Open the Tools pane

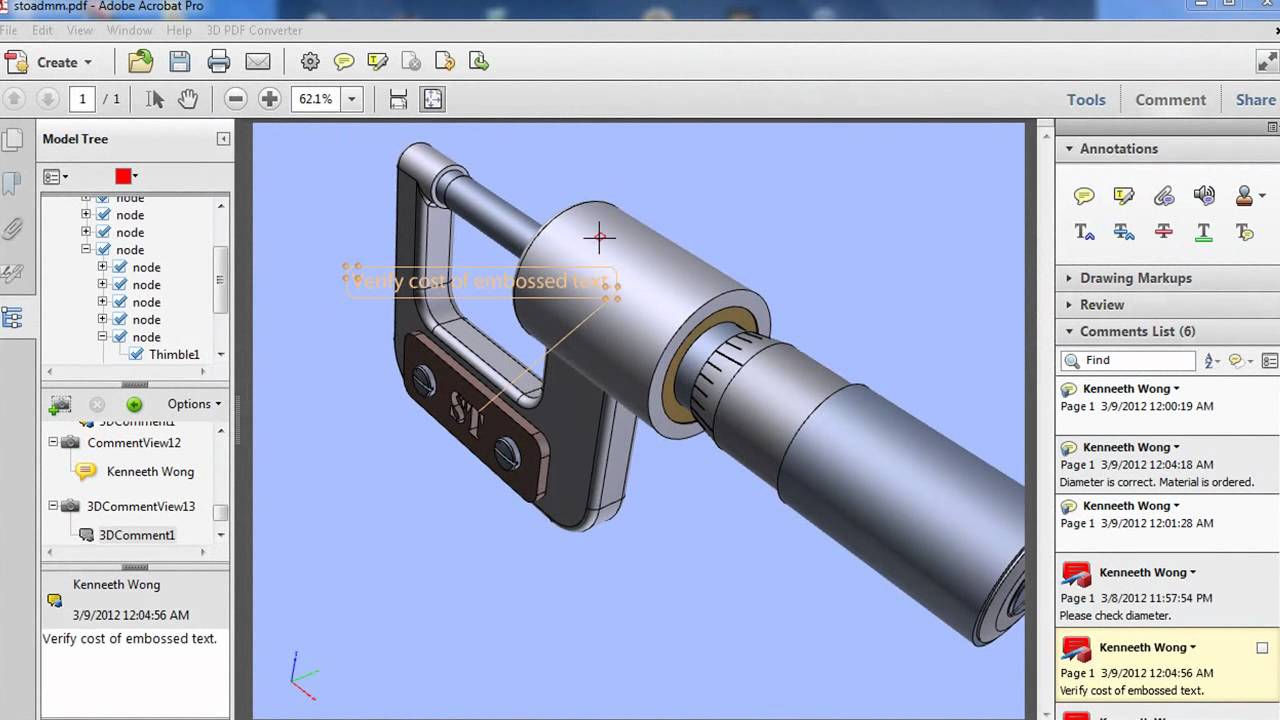coord(1086,100)
